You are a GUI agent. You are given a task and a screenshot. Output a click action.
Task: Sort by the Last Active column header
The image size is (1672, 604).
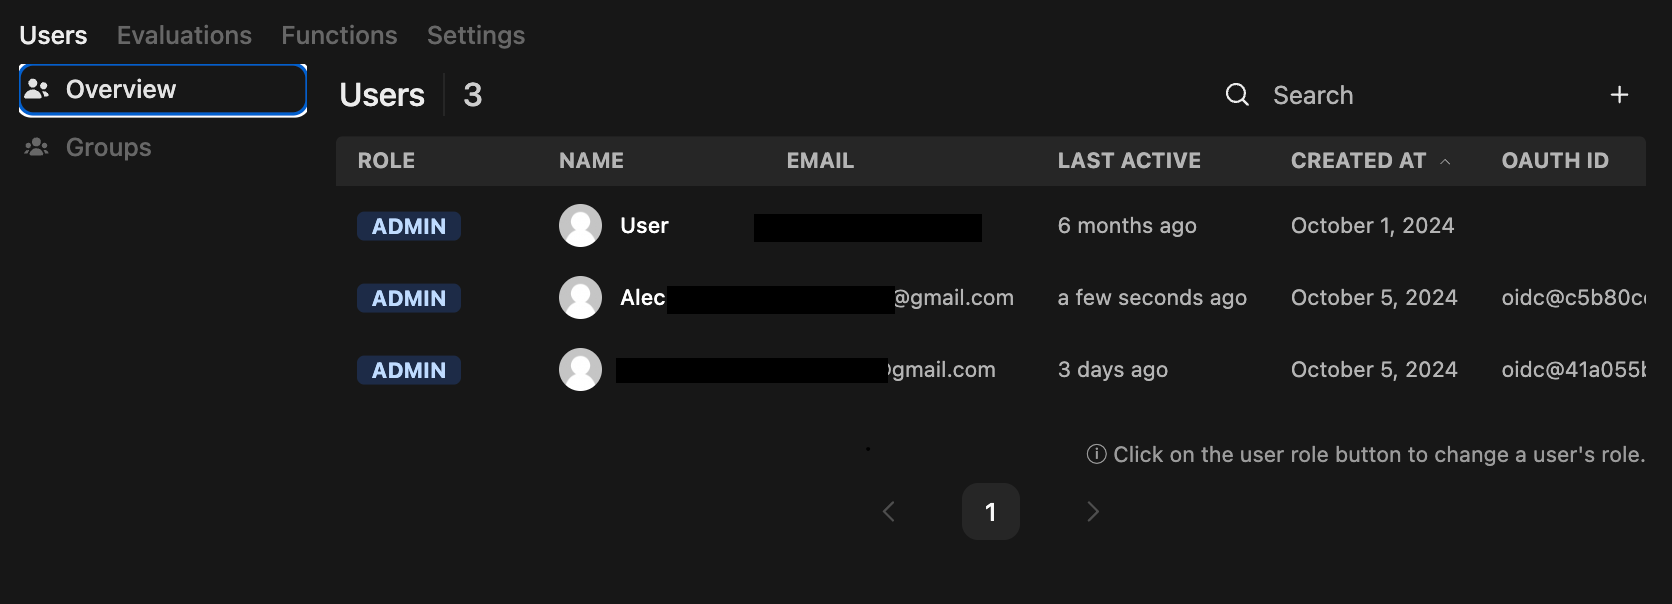pos(1129,161)
